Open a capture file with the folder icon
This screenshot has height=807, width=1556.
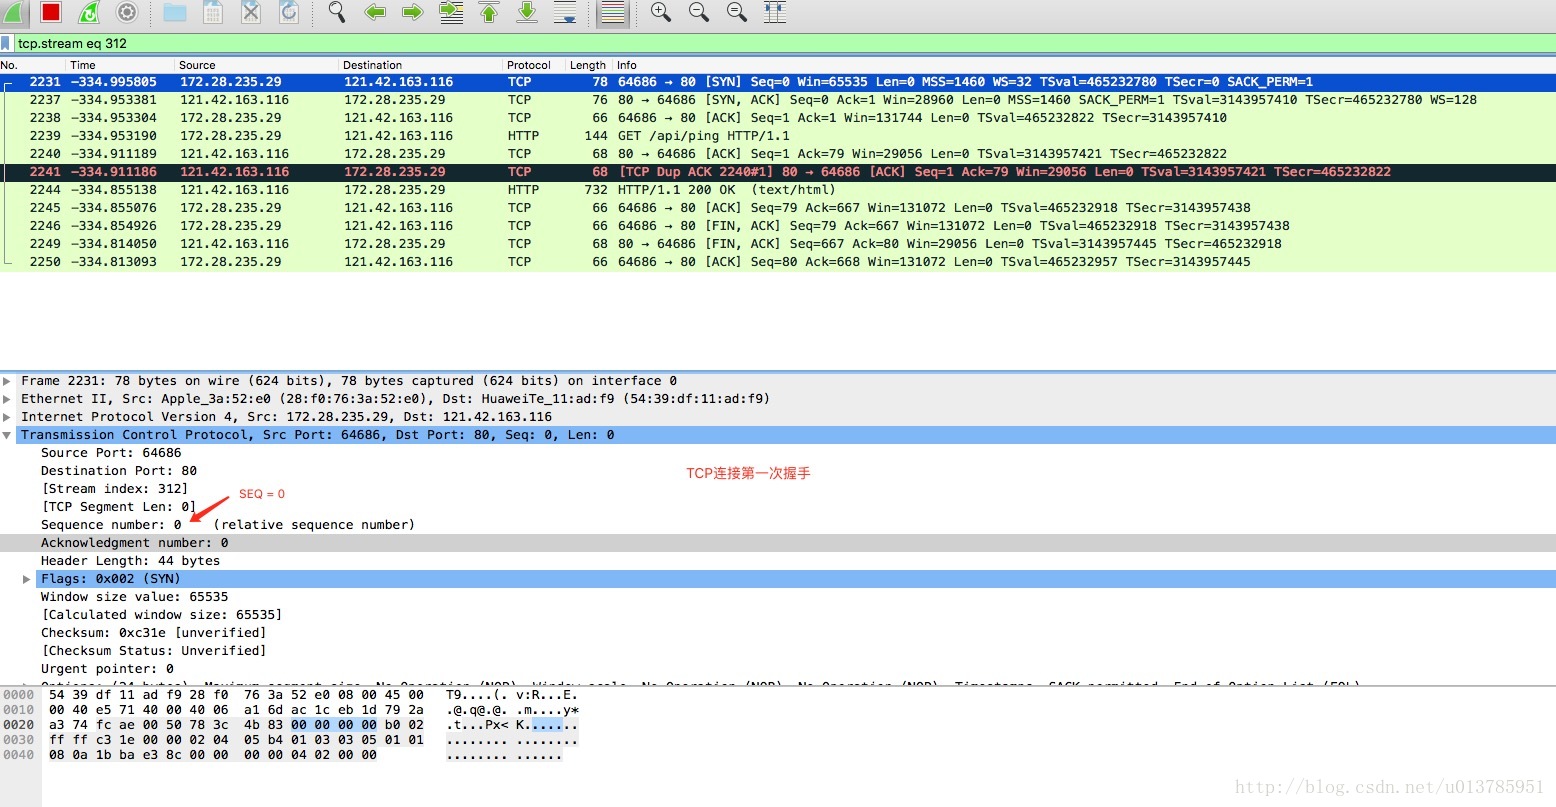pos(175,12)
